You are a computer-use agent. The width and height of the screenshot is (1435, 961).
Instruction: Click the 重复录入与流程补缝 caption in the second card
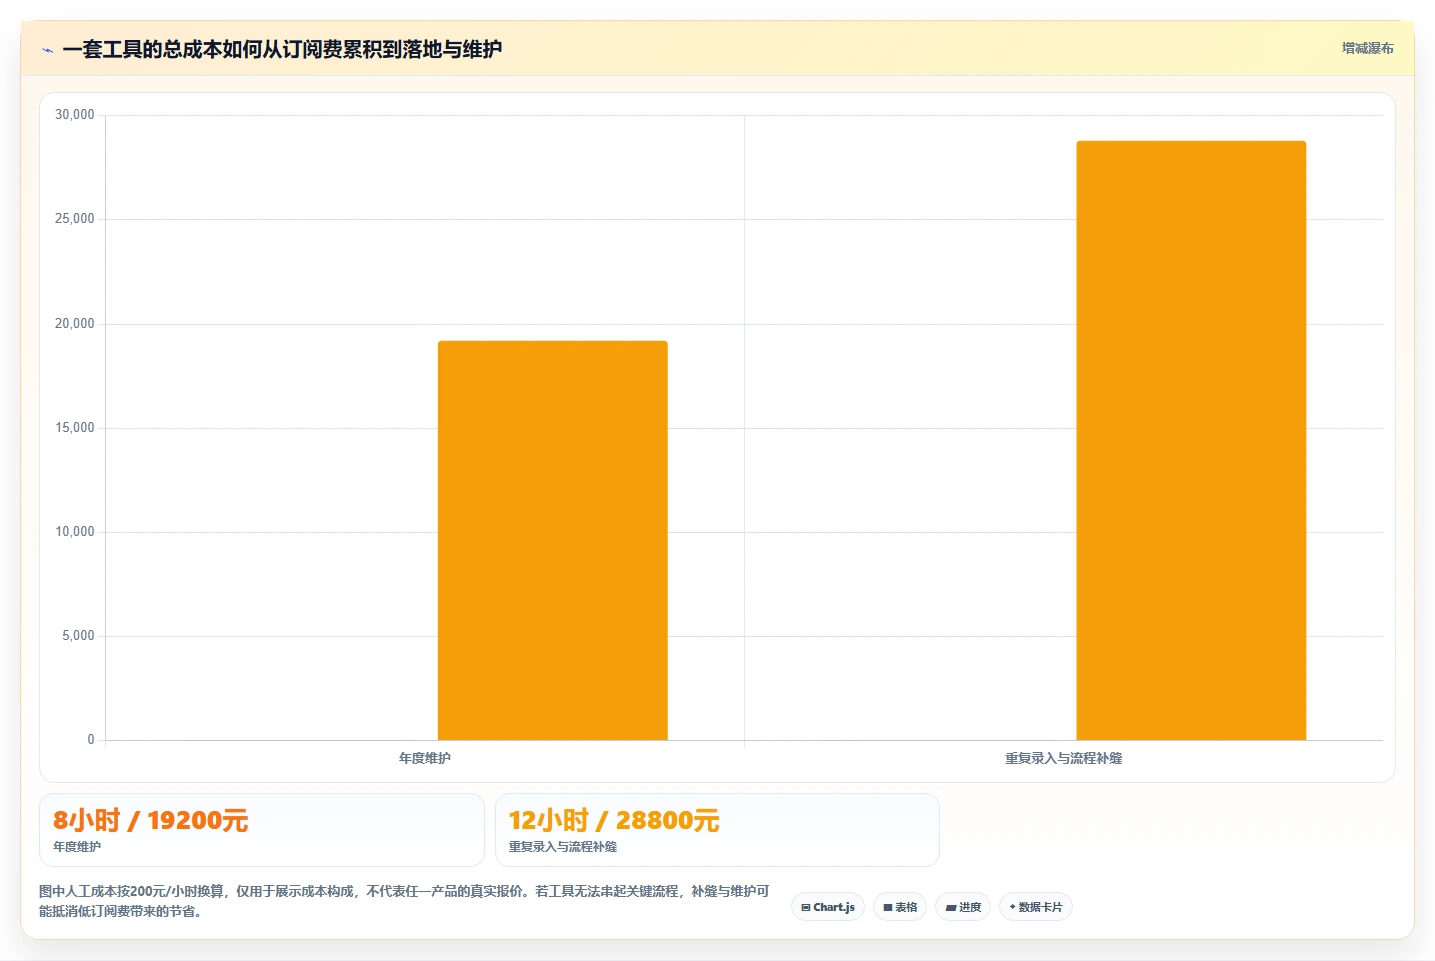(x=563, y=846)
